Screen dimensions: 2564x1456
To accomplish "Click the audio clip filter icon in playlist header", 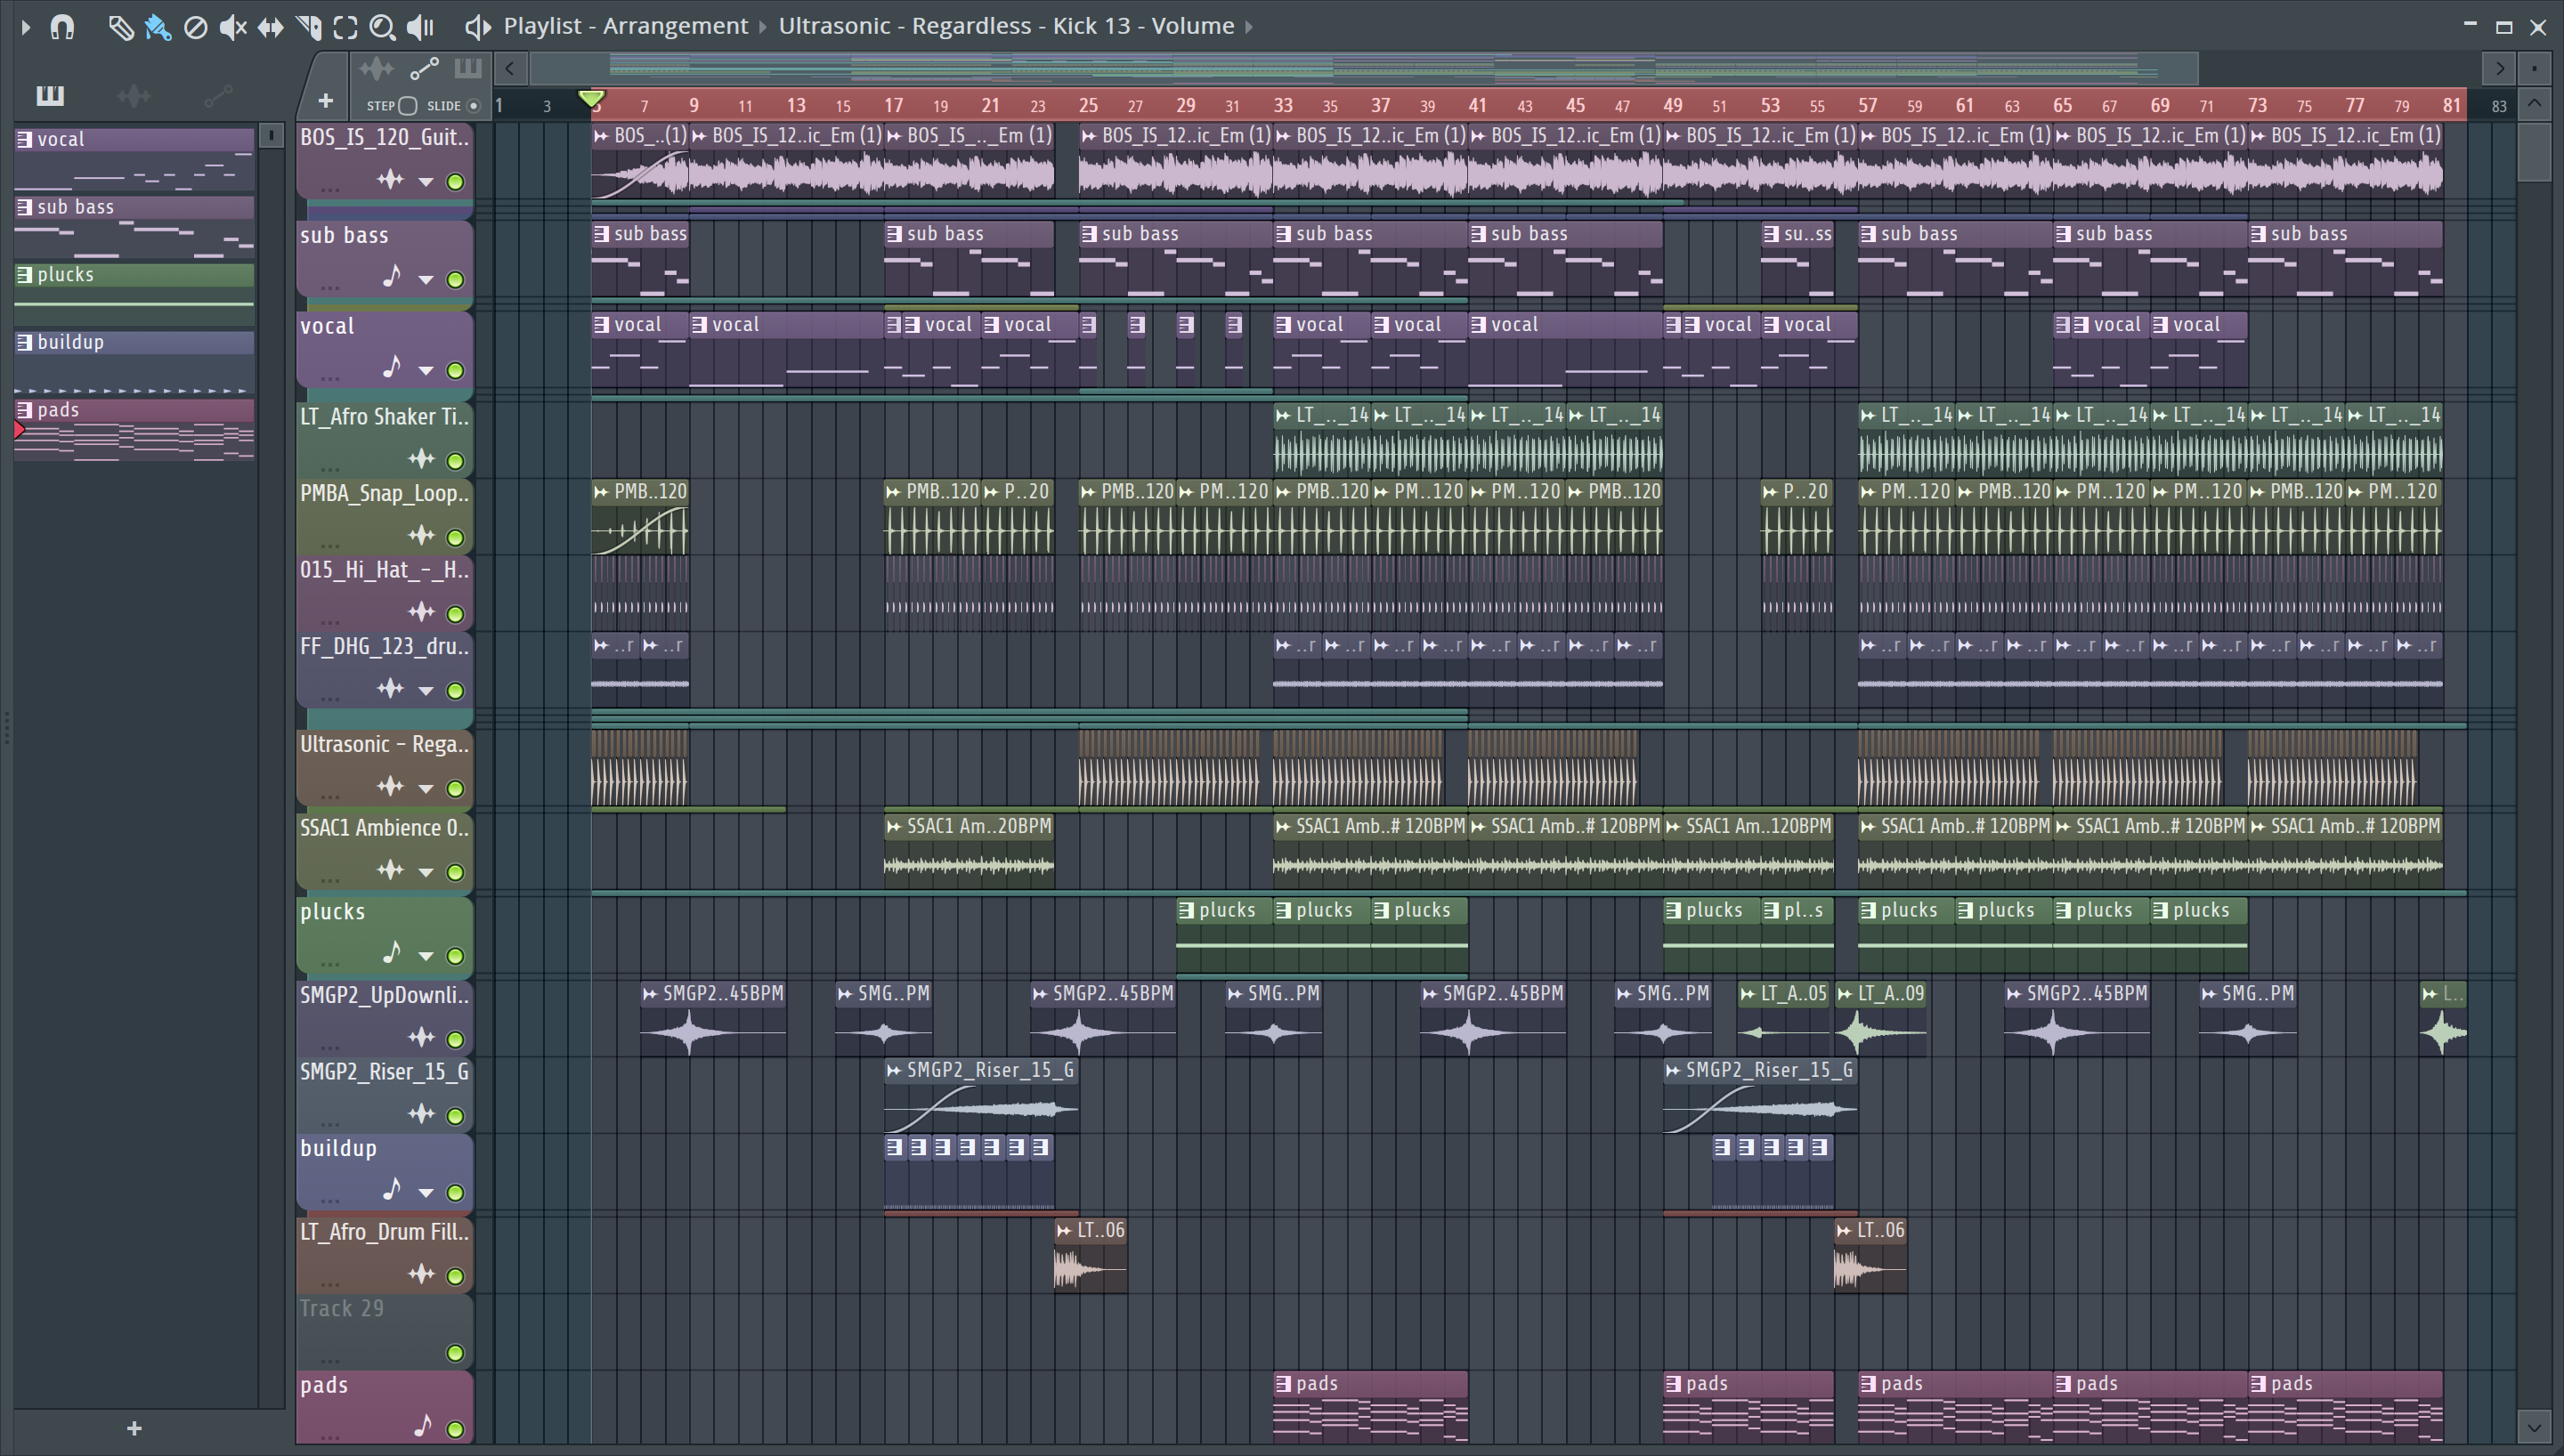I will [376, 69].
